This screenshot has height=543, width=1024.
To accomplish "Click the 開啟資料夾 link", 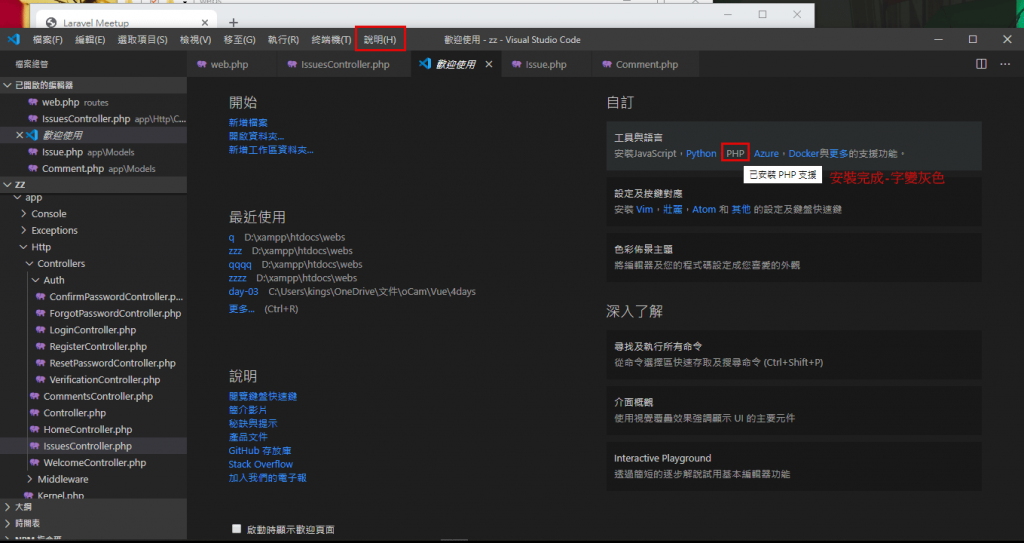I will (257, 136).
